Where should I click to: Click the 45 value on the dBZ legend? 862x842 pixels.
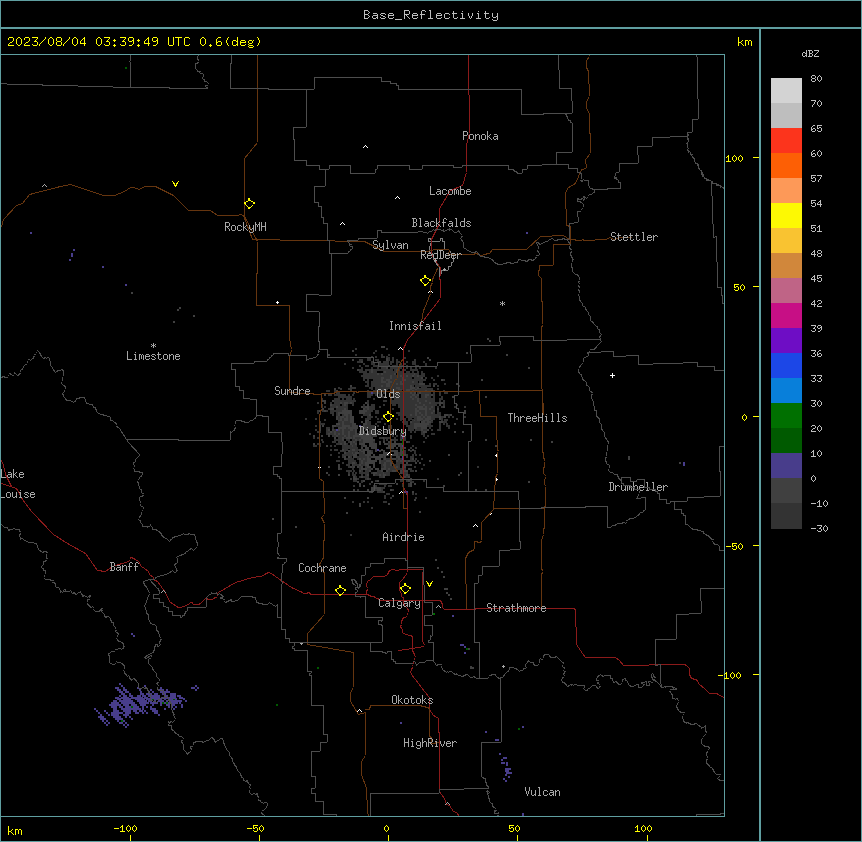click(x=816, y=279)
